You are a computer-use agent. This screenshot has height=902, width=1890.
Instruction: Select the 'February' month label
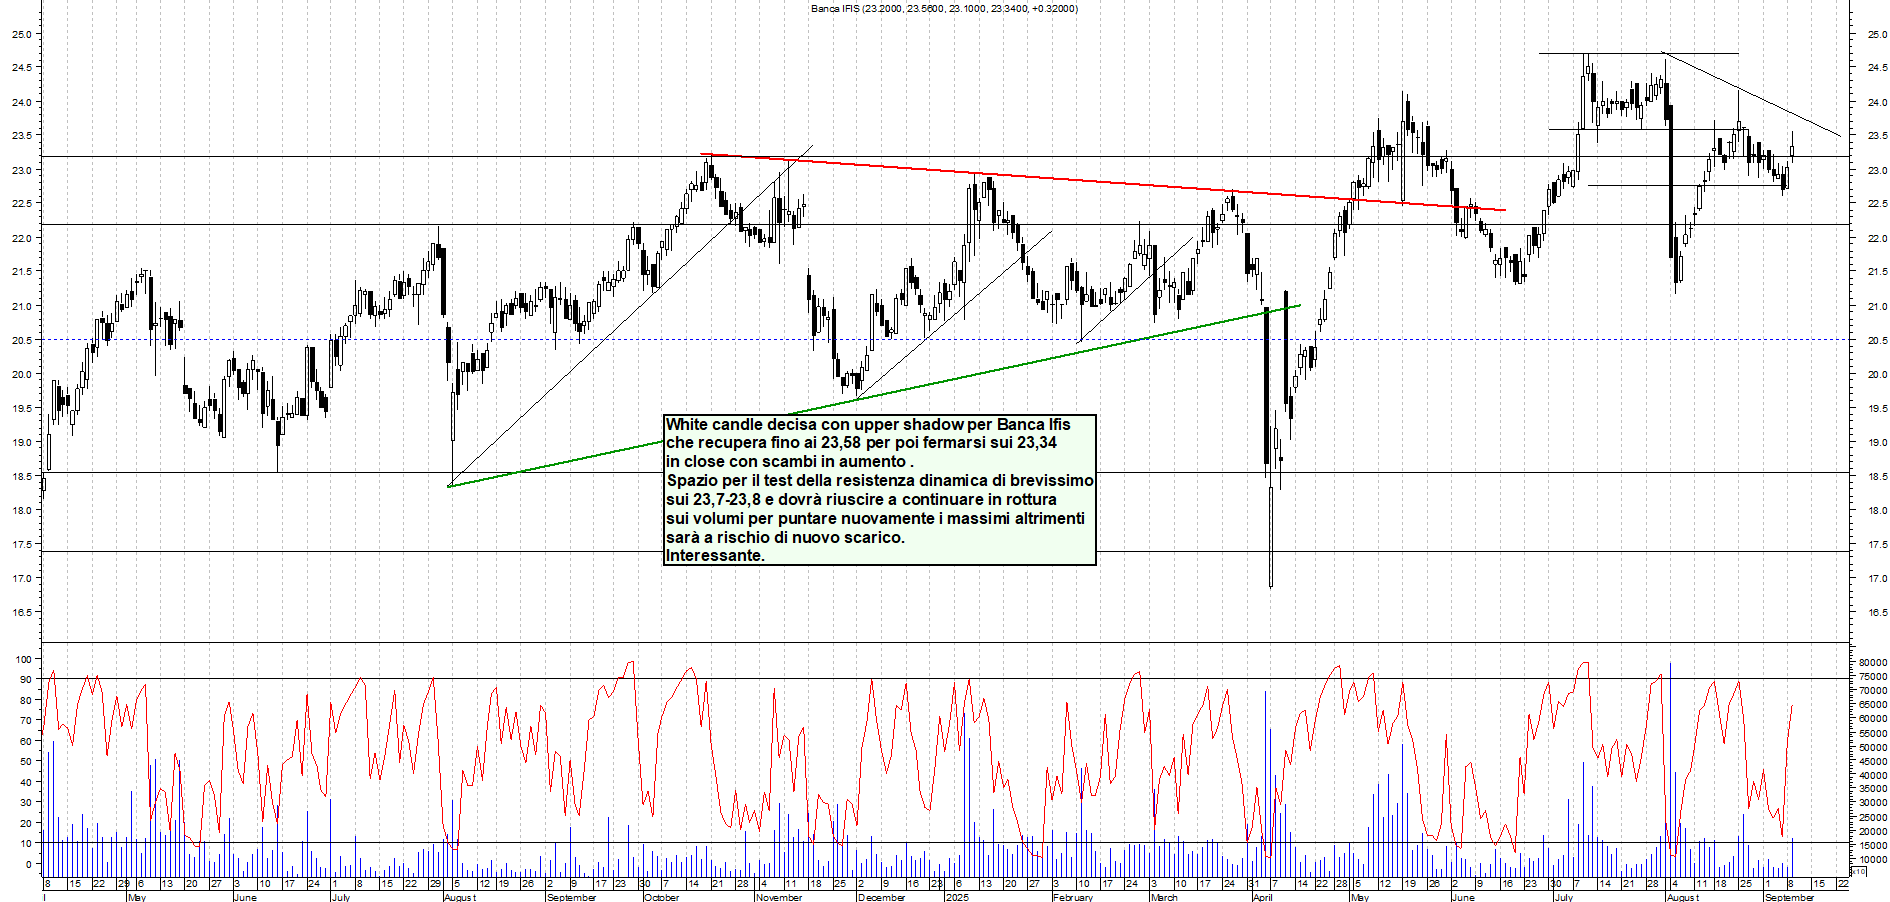click(x=1073, y=897)
